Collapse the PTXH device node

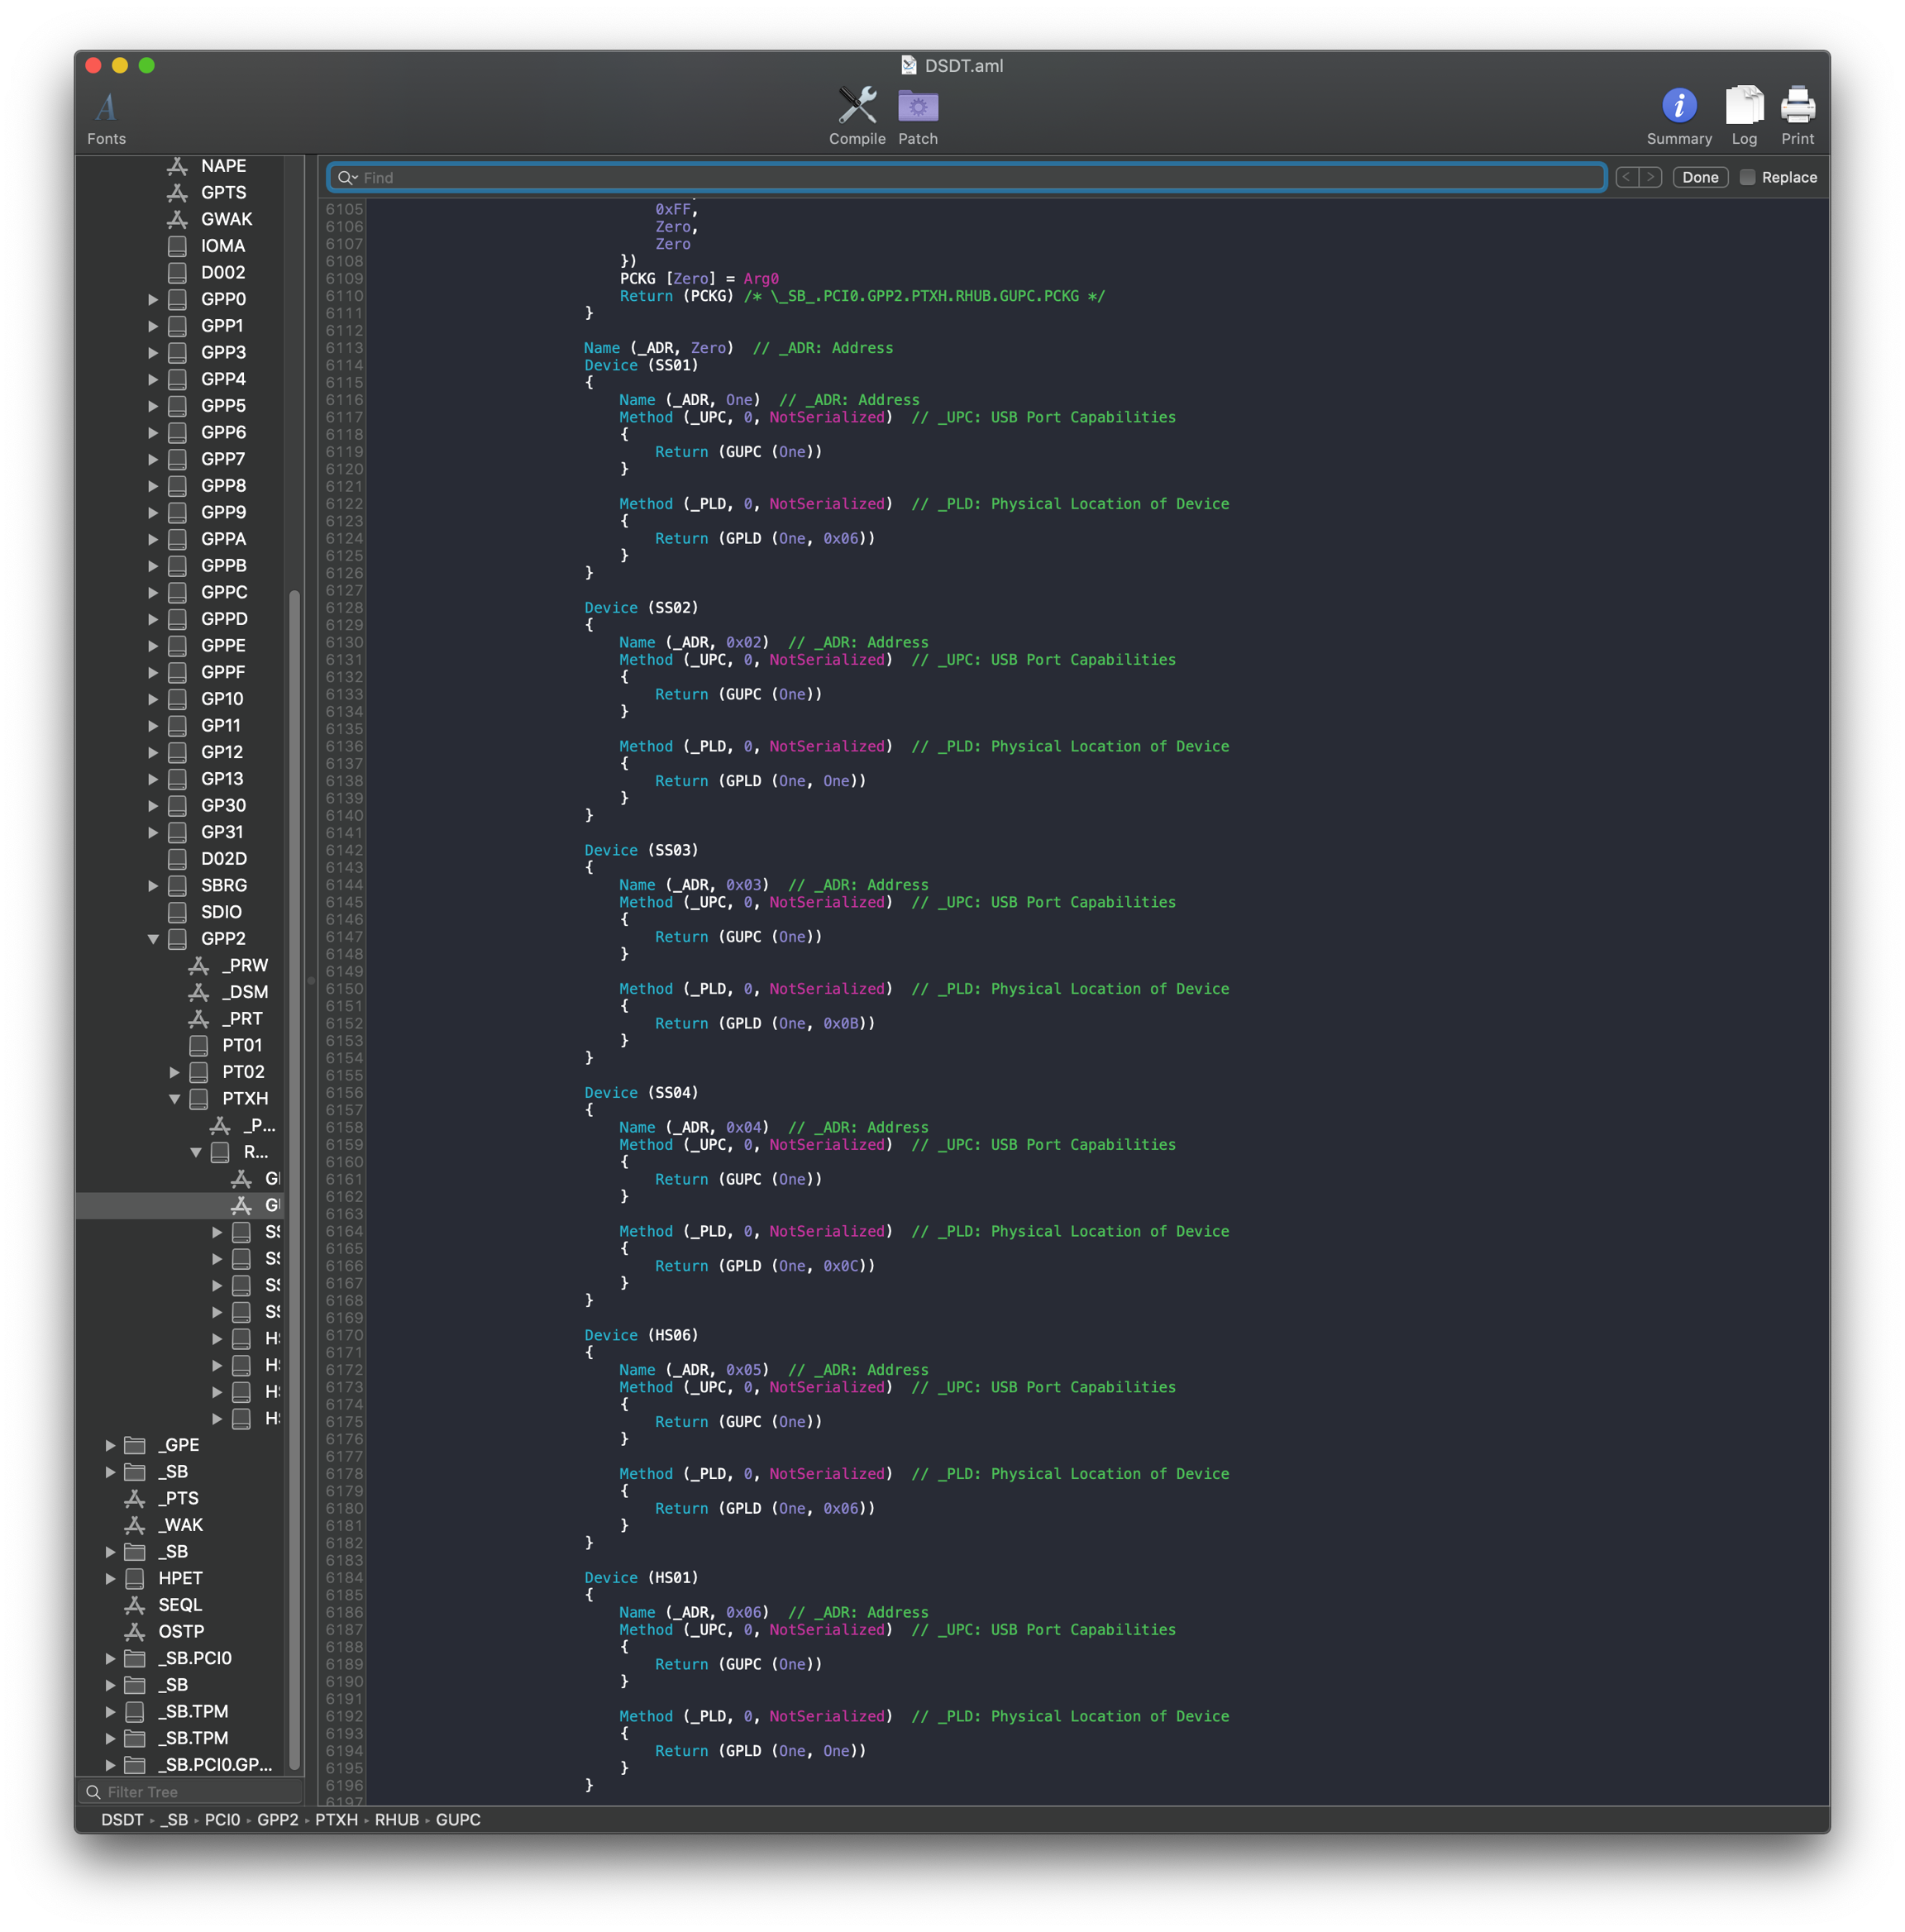click(174, 1099)
